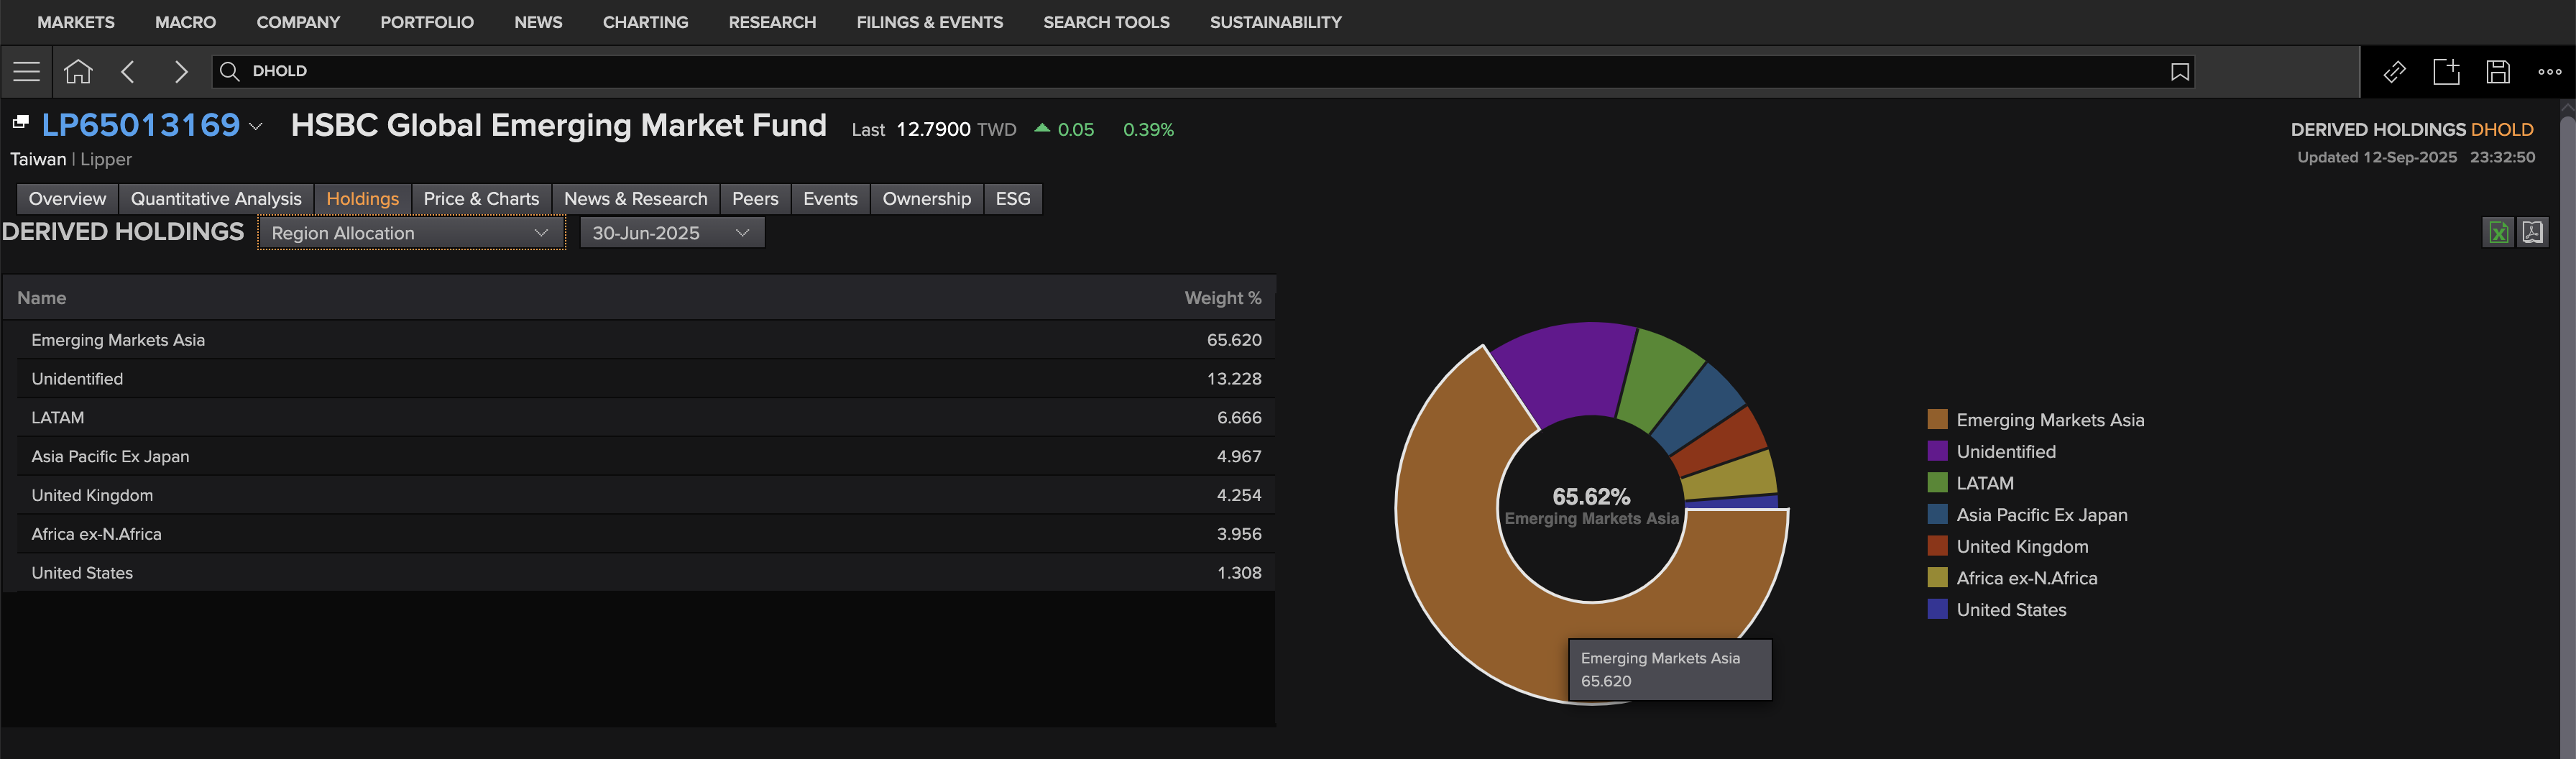Sort by the Weight % column header
2576x759 pixels.
(1223, 298)
